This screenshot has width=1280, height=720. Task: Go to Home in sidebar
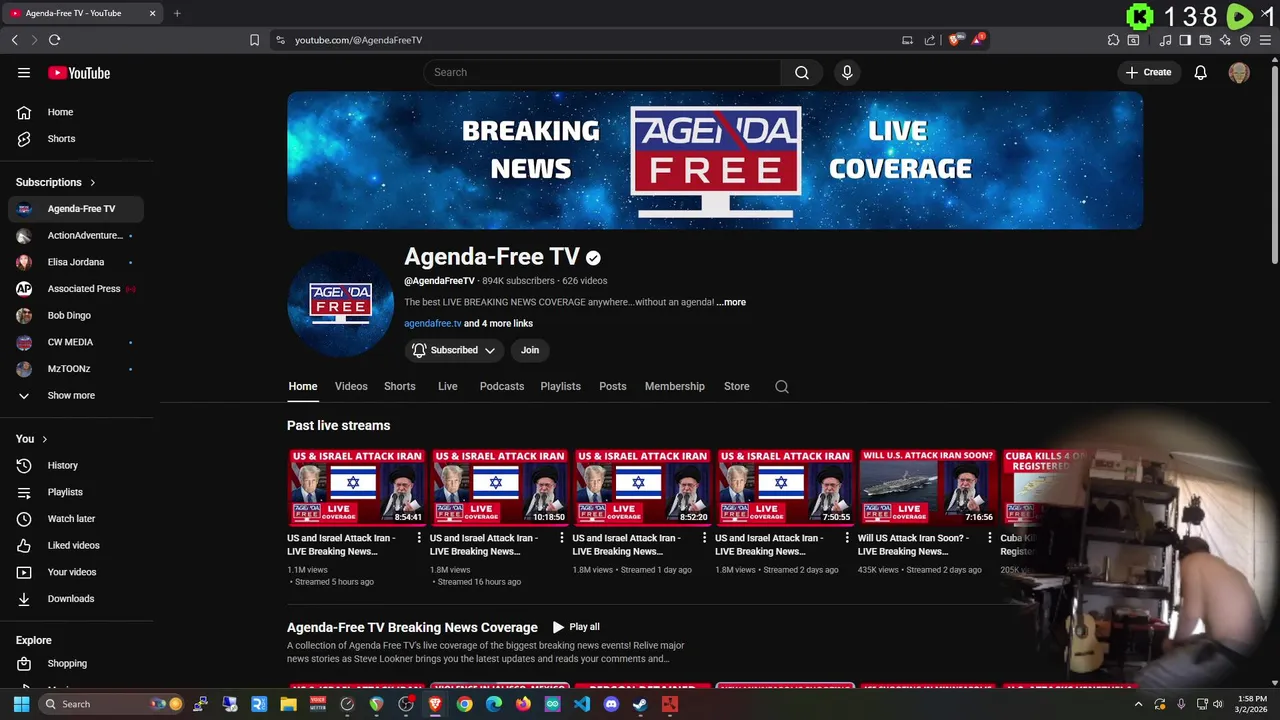[x=76, y=112]
